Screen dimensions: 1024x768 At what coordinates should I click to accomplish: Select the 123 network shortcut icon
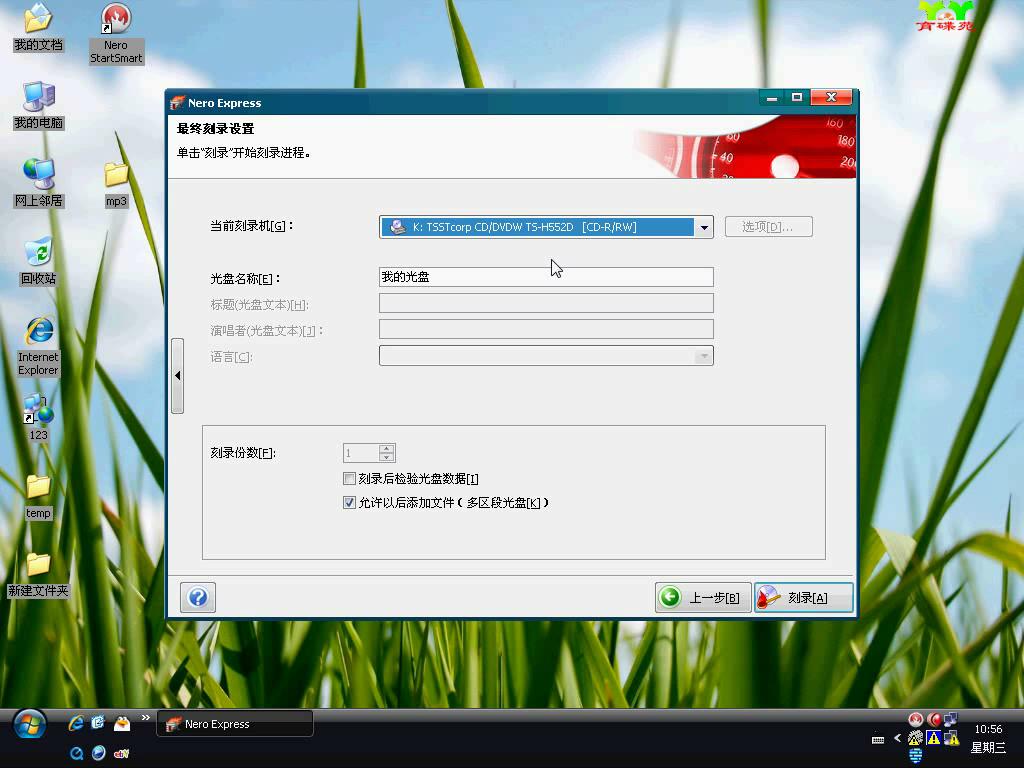click(x=38, y=417)
